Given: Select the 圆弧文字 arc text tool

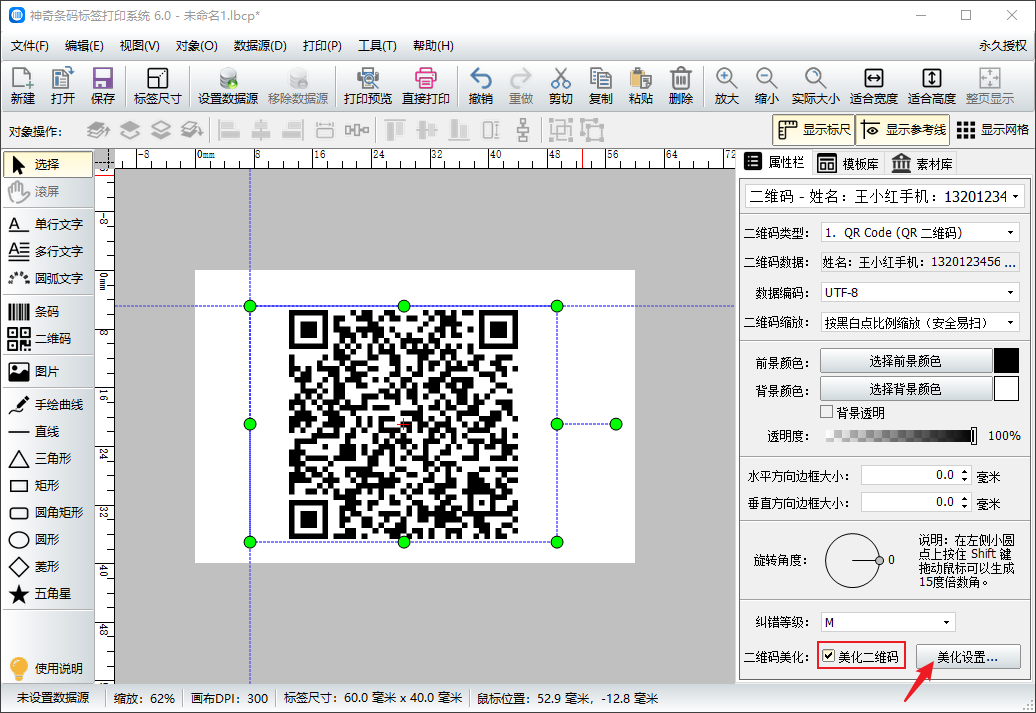Looking at the screenshot, I should pyautogui.click(x=47, y=279).
